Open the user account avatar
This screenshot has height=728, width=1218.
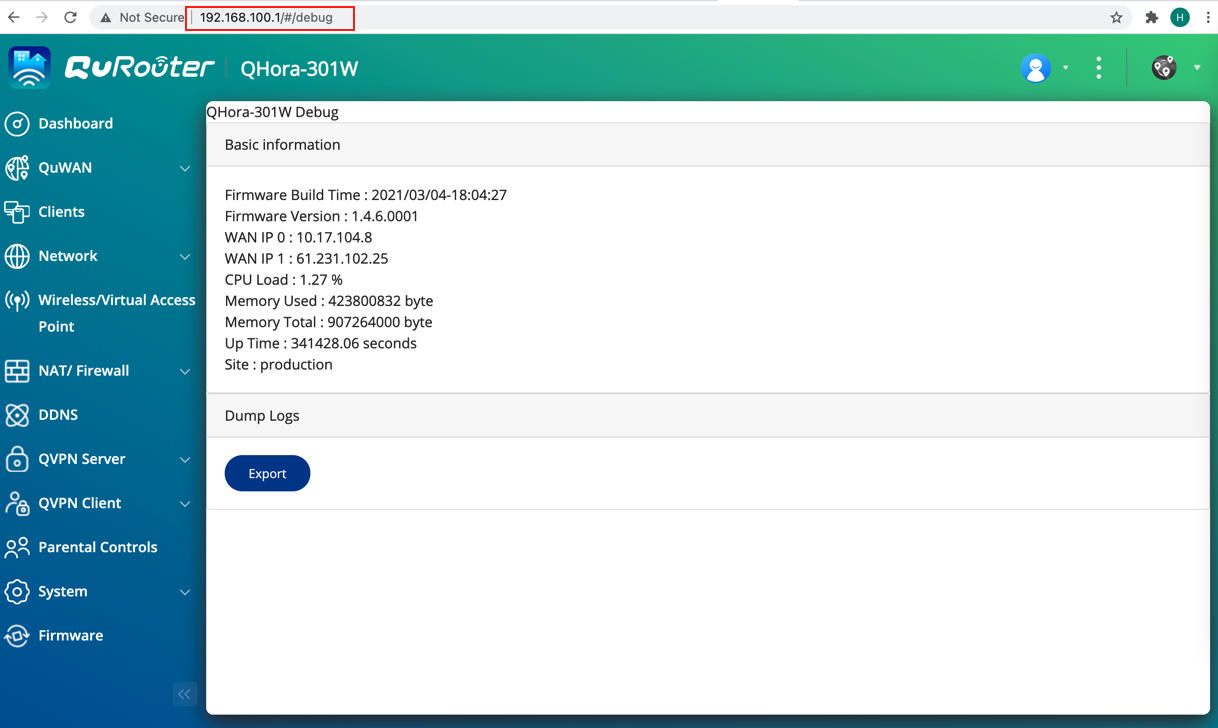tap(1036, 68)
